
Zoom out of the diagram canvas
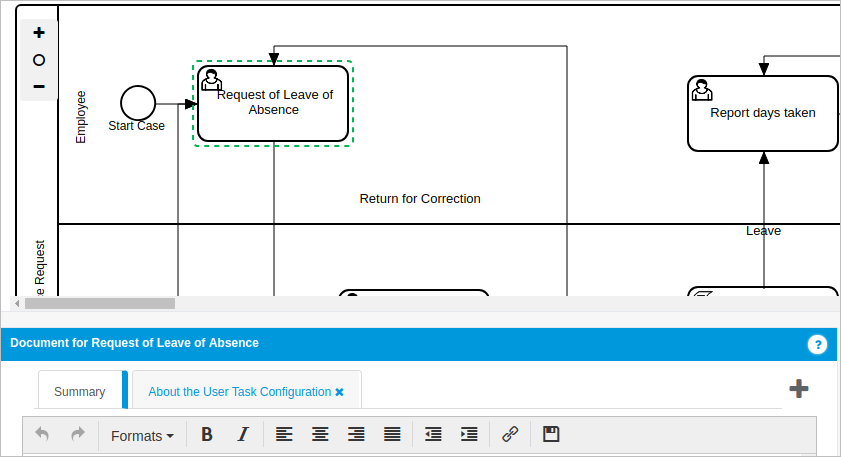(x=39, y=87)
